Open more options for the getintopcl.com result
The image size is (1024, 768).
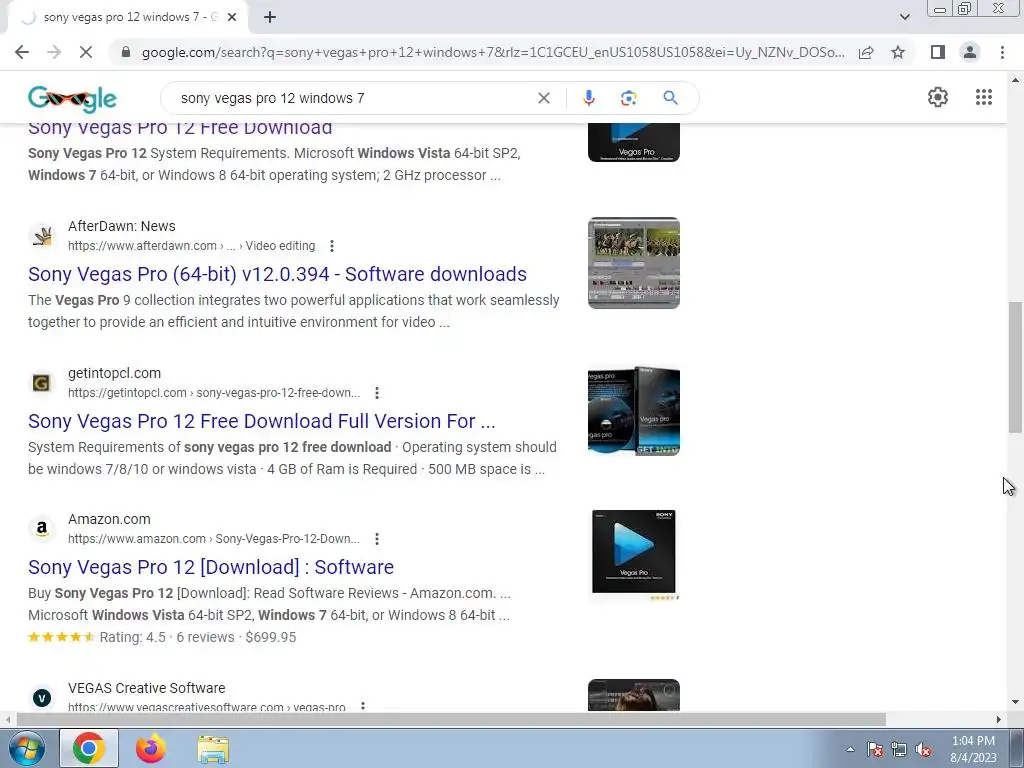point(377,393)
